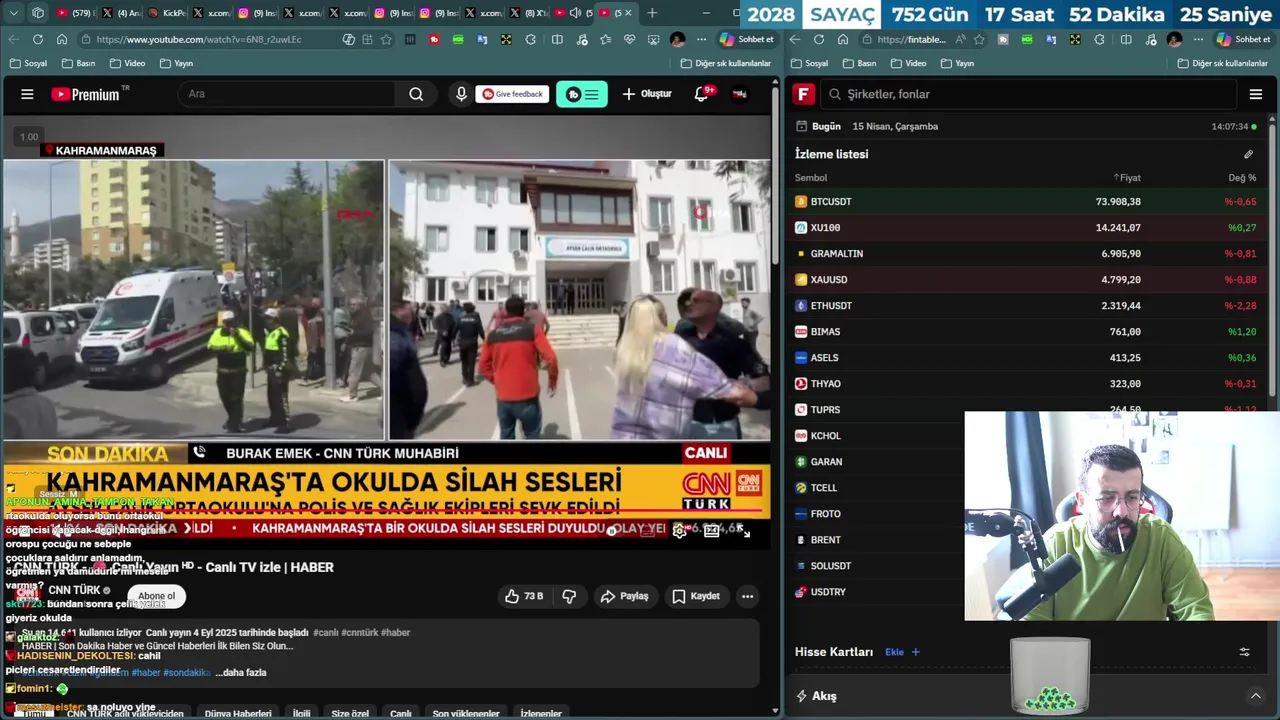Click the Kaydet save button
The width and height of the screenshot is (1280, 720).
click(696, 596)
